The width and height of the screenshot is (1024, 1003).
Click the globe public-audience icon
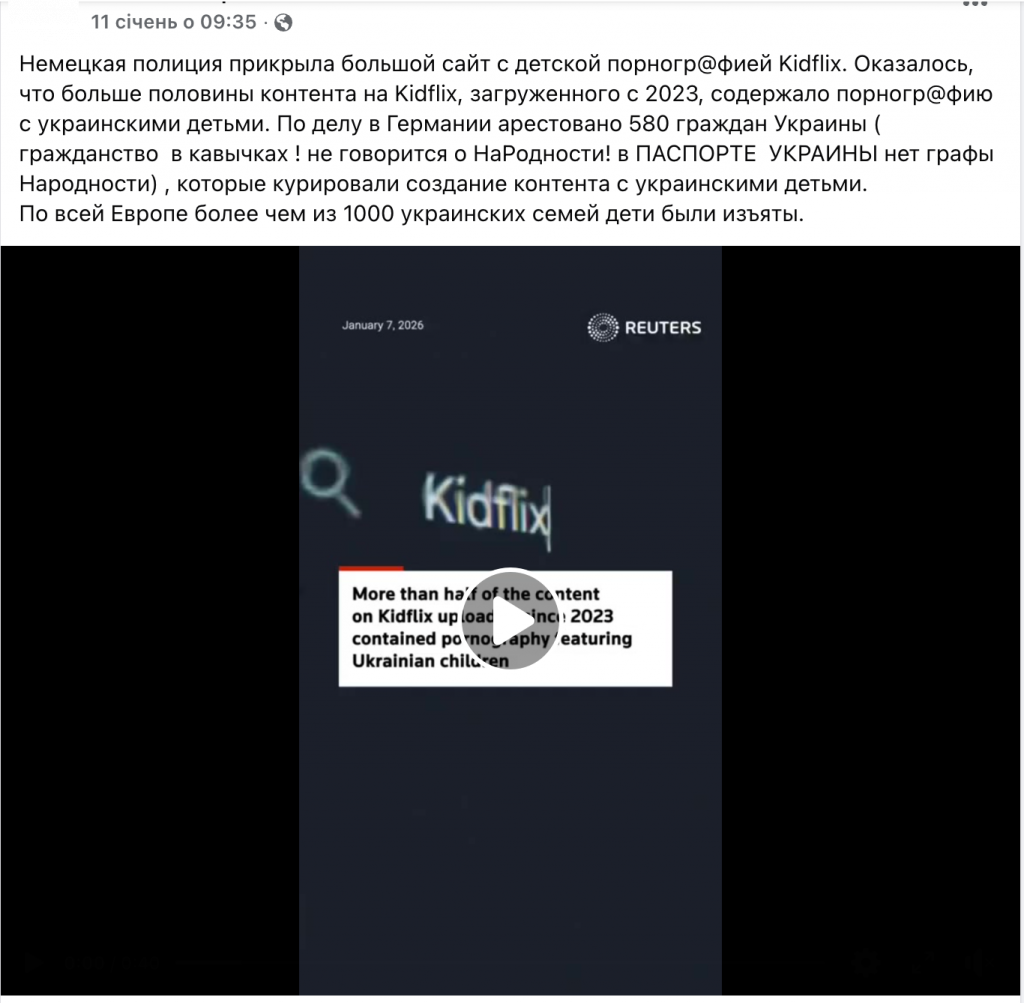[283, 23]
